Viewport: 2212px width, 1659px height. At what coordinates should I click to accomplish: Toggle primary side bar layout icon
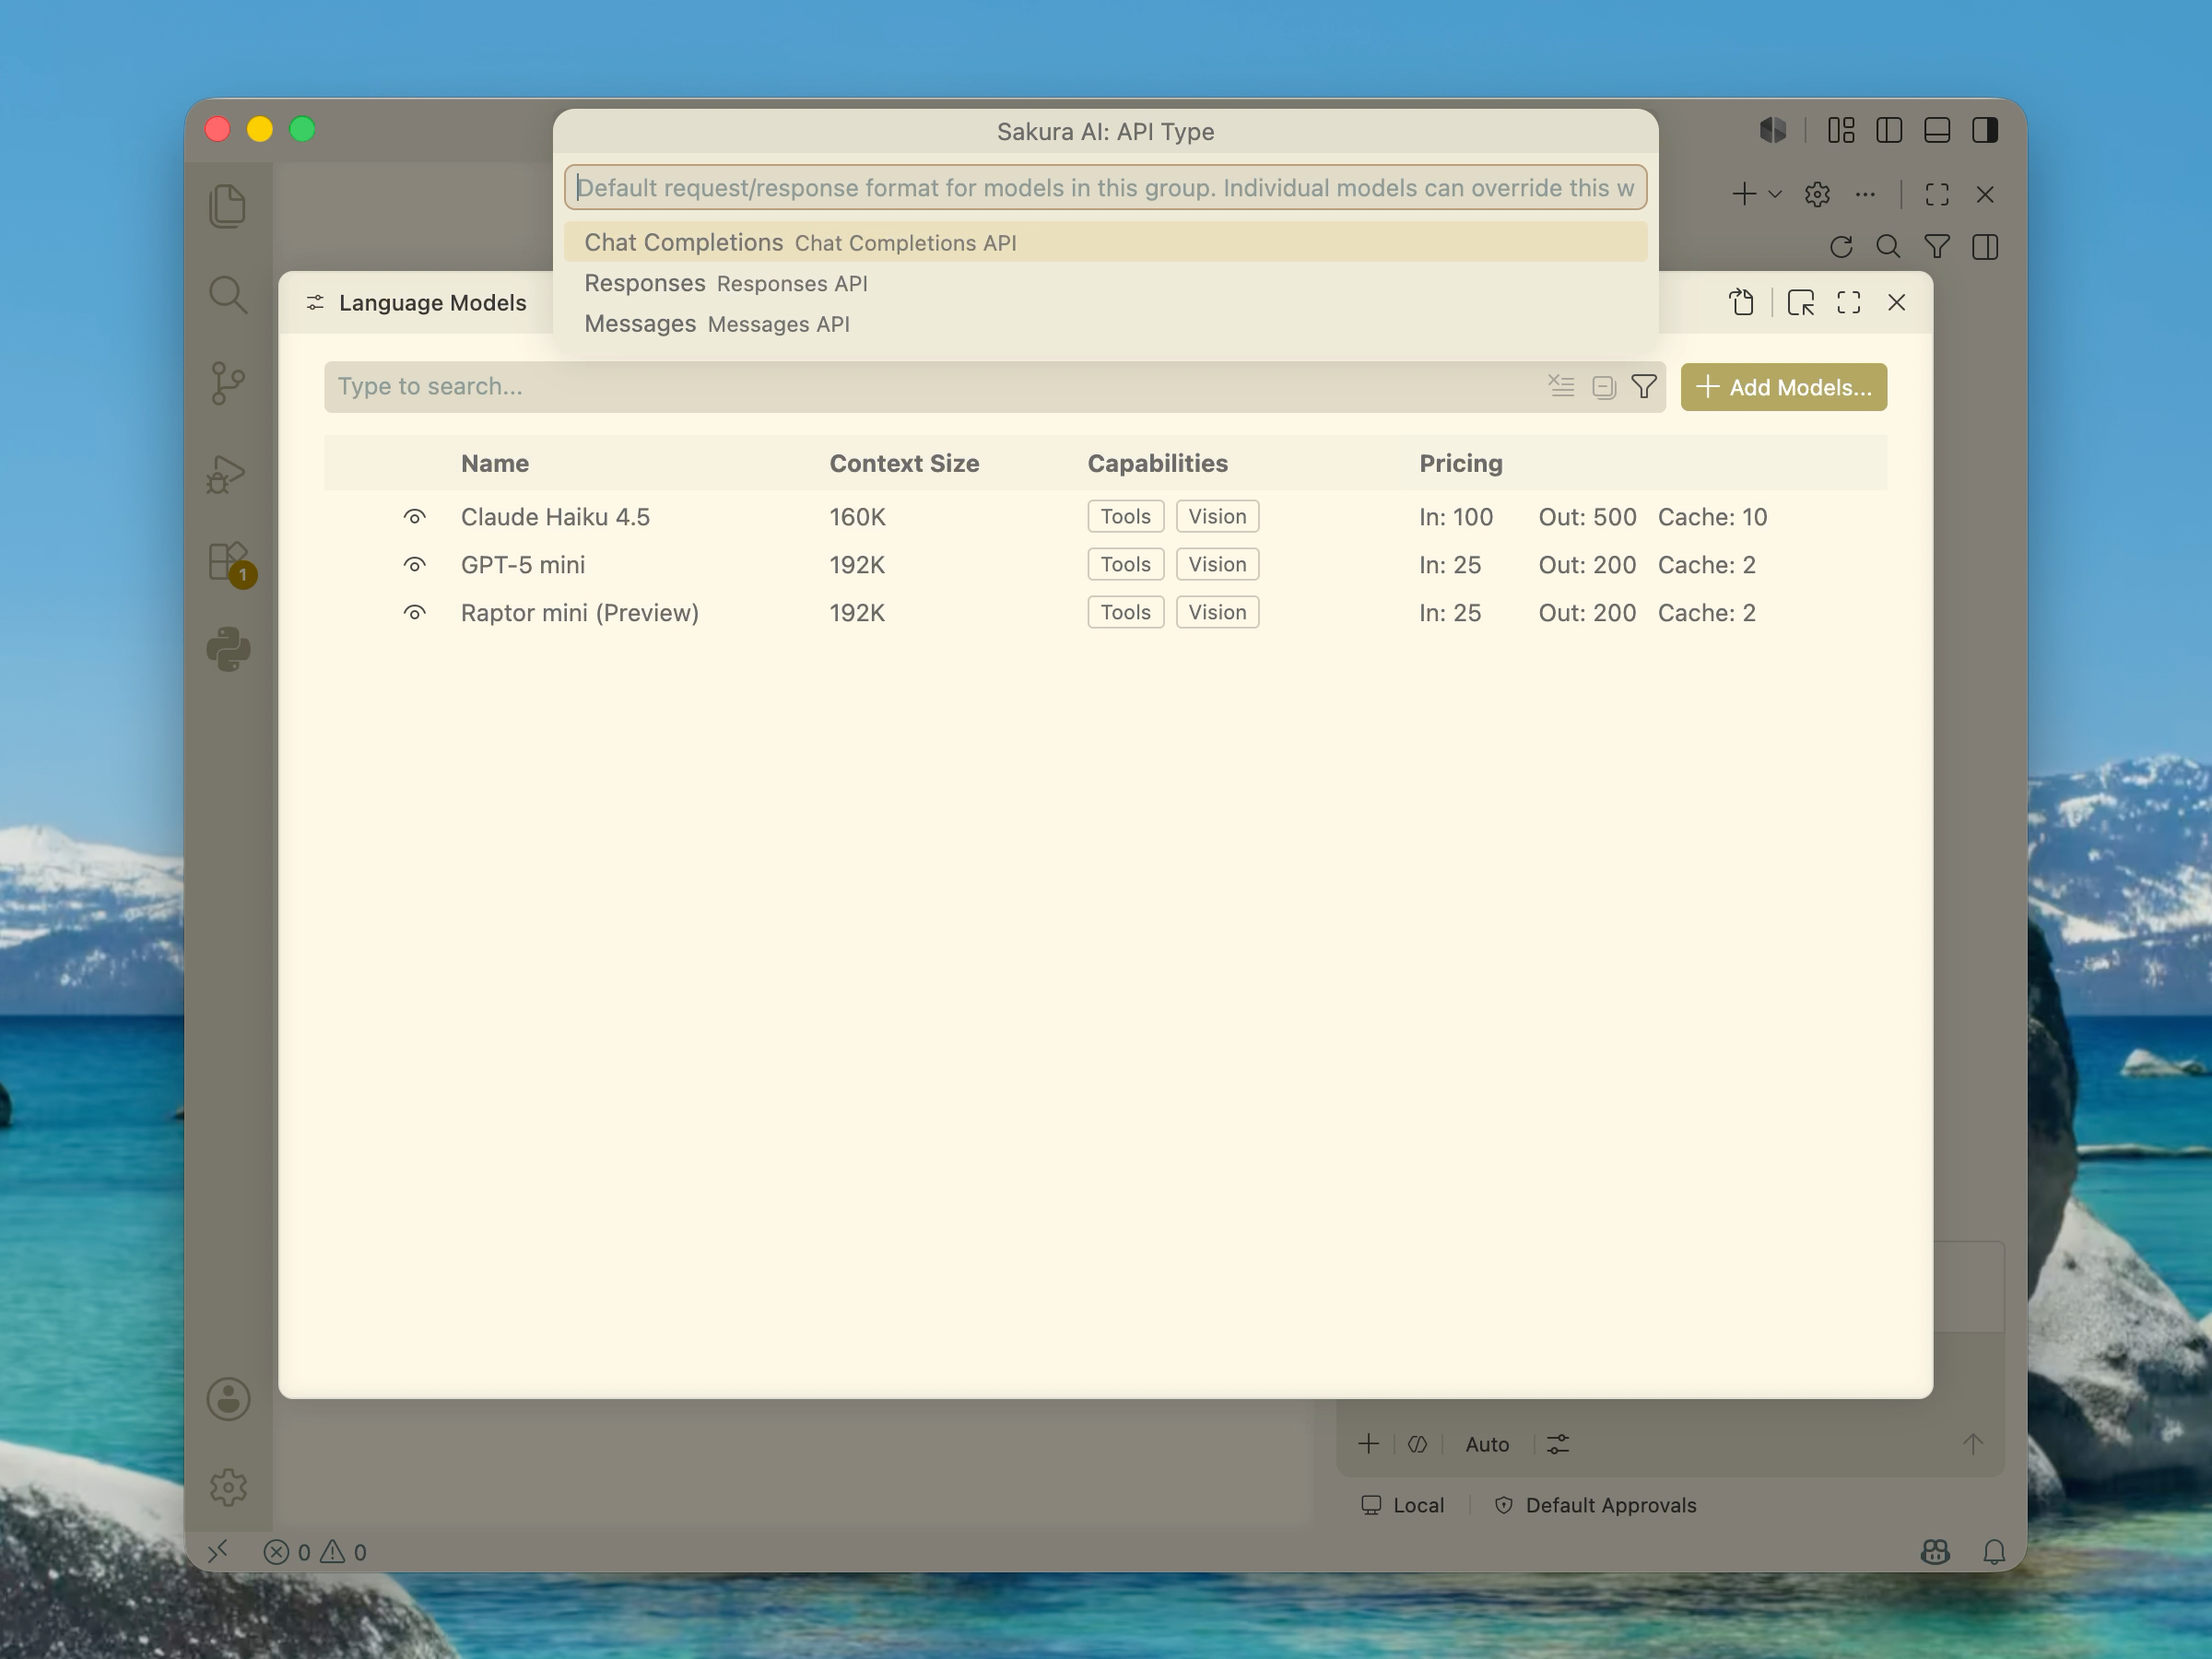click(x=1889, y=130)
